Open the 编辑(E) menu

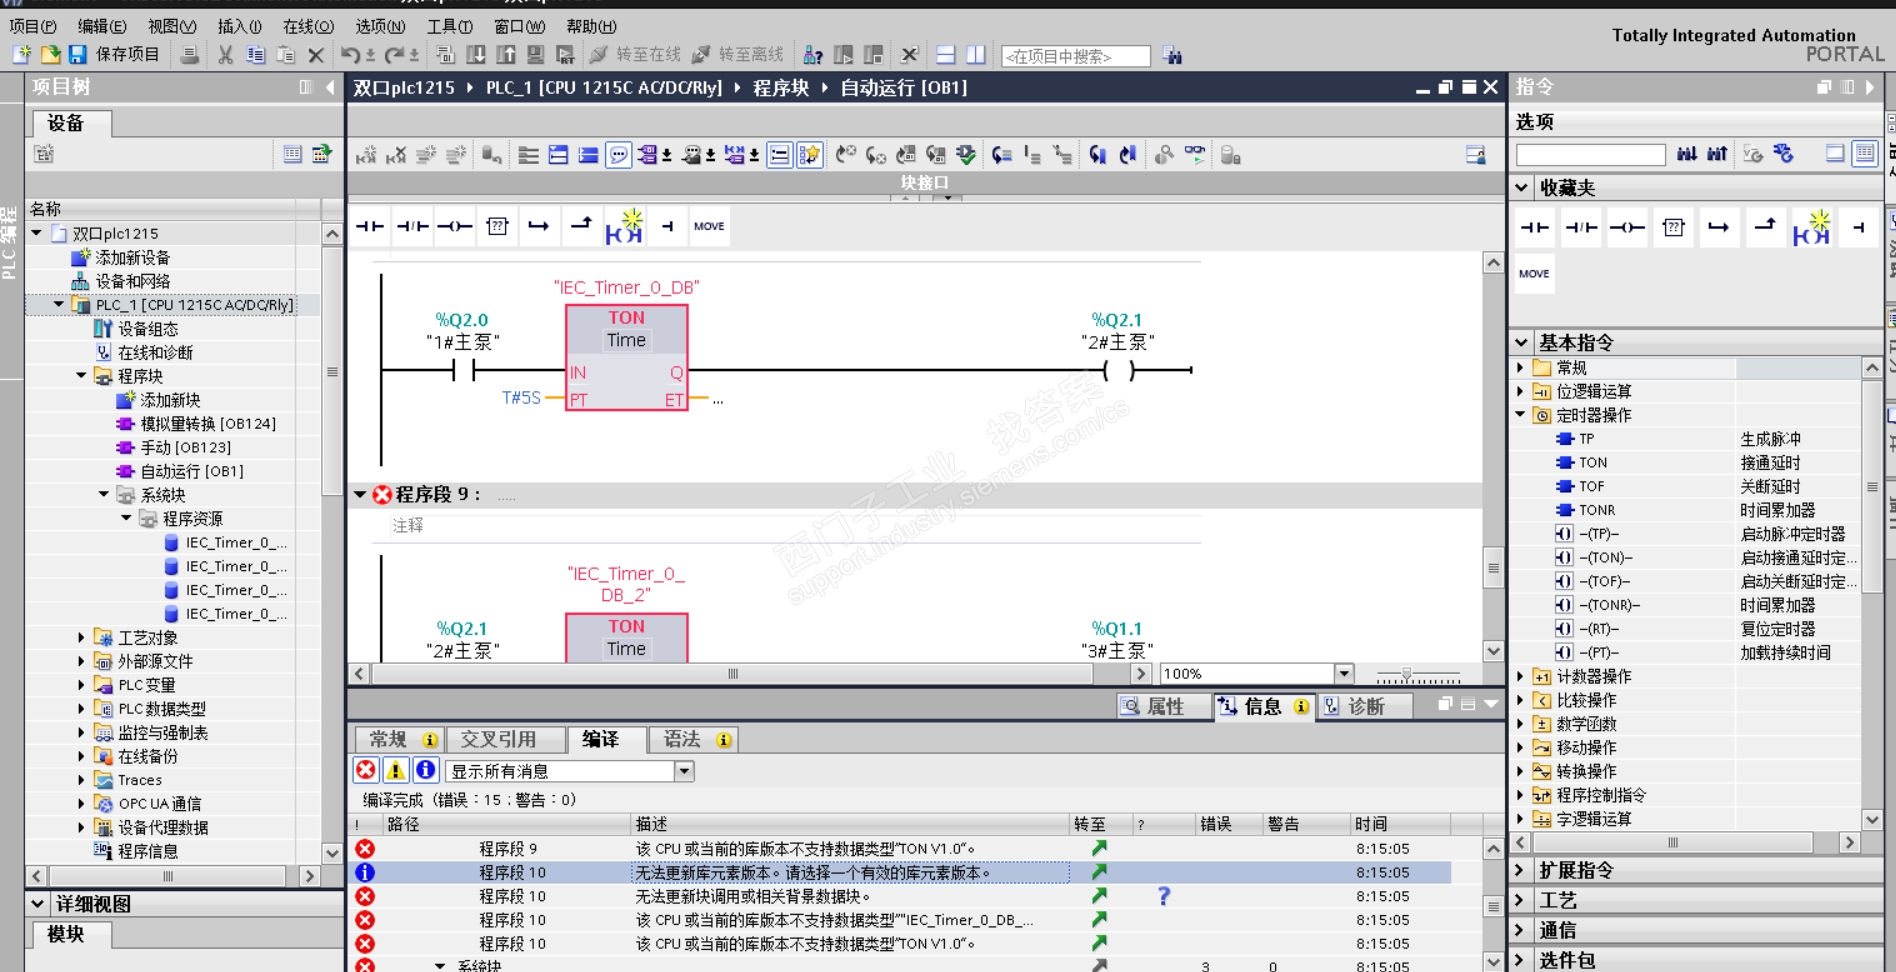click(102, 26)
